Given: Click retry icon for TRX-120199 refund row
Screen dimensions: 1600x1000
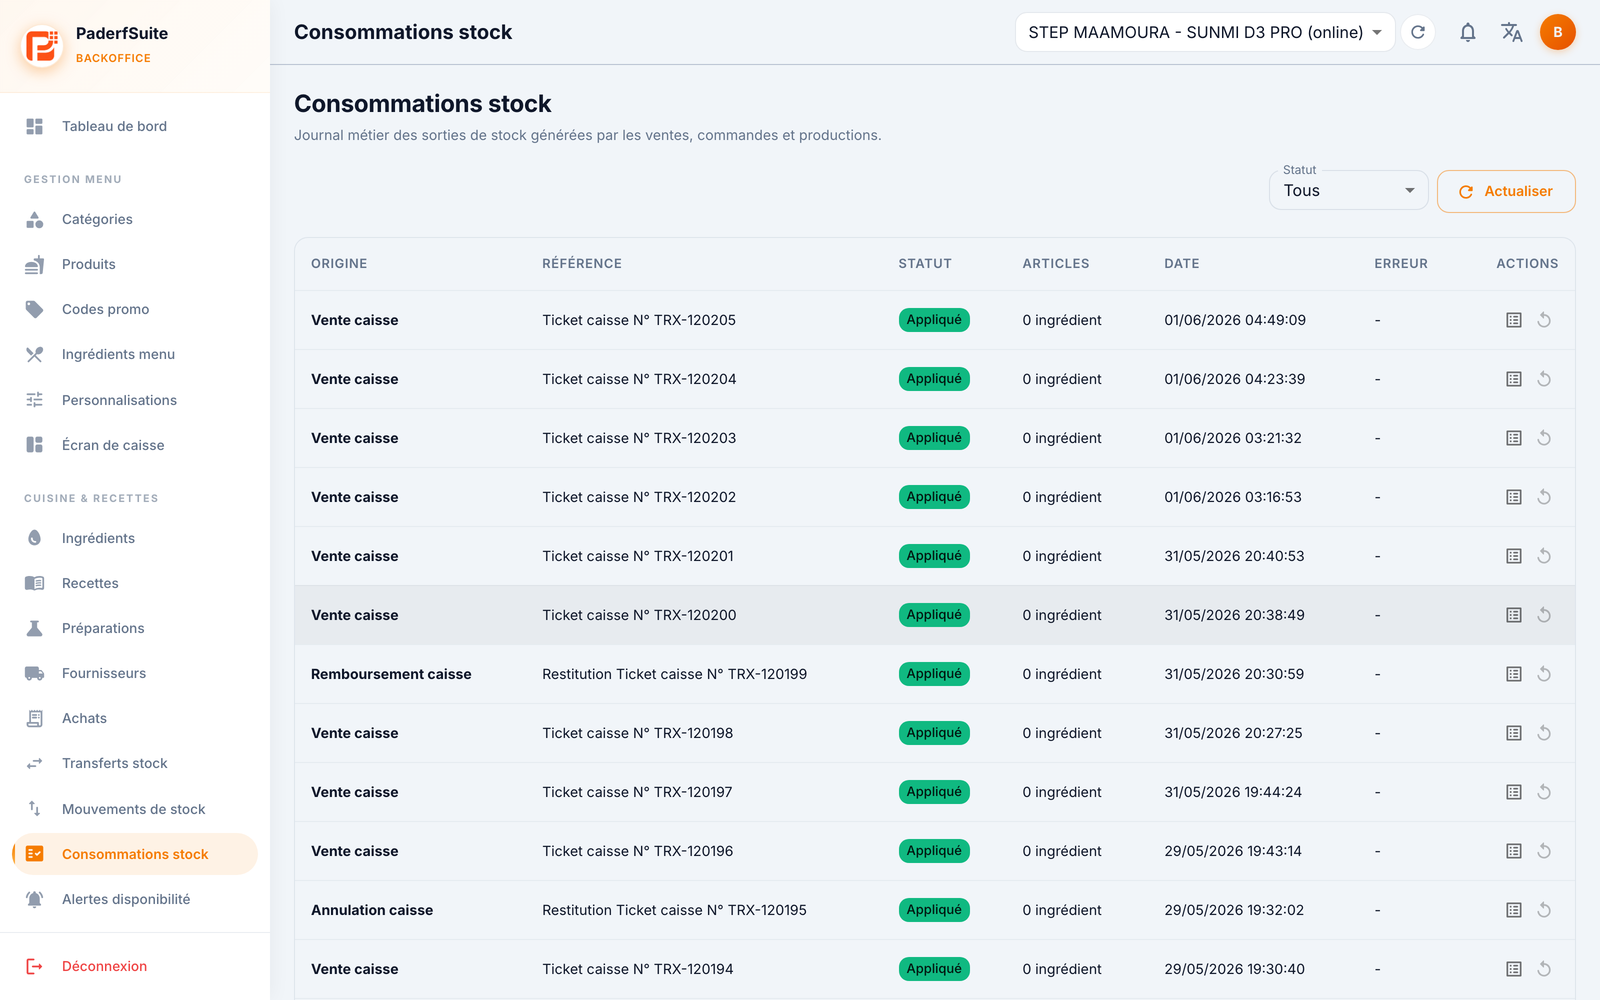Looking at the screenshot, I should (1544, 674).
